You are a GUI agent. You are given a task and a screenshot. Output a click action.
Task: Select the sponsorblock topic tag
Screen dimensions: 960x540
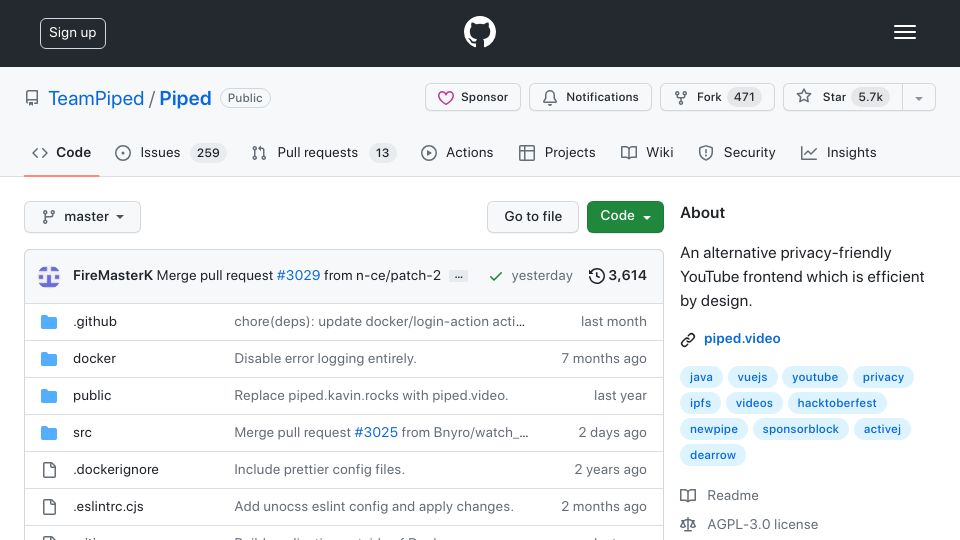[x=800, y=429]
